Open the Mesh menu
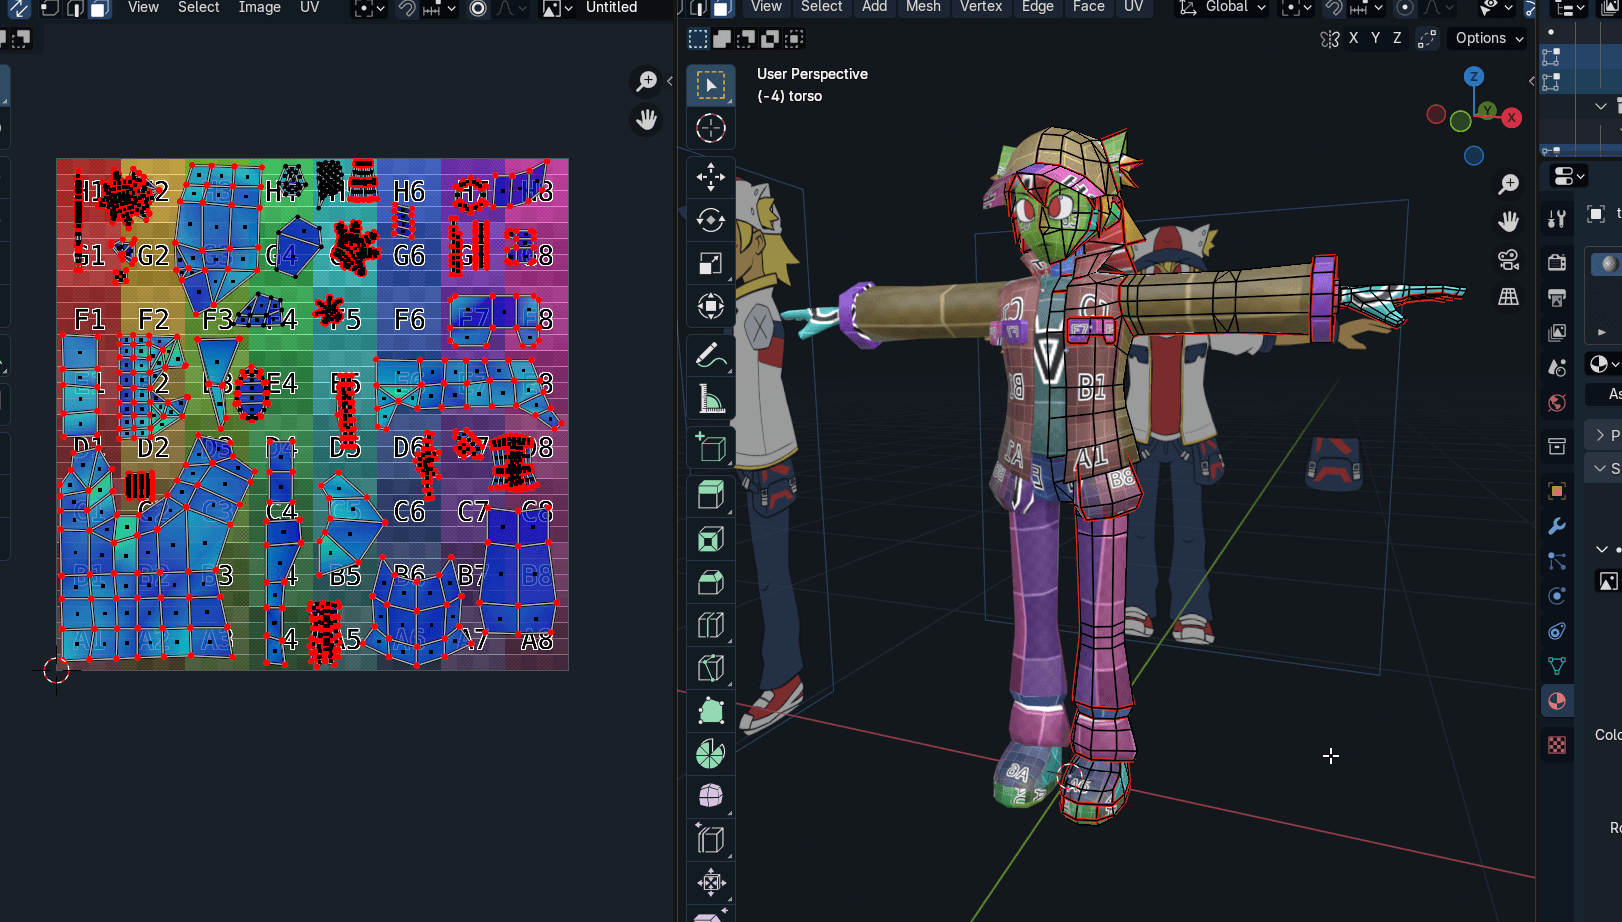 click(x=923, y=8)
